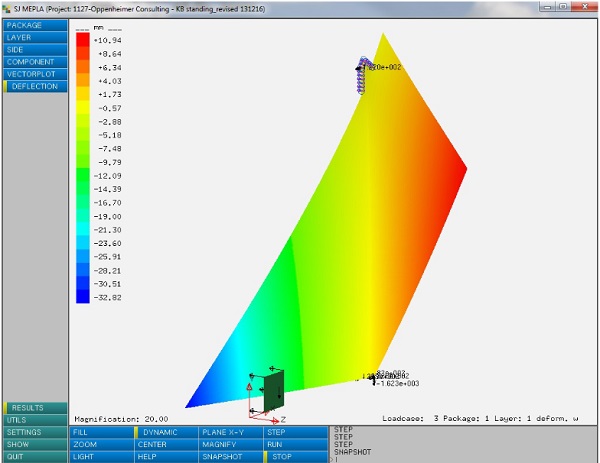600x463 pixels.
Task: Click the spring support icon at plate top
Action: (362, 76)
